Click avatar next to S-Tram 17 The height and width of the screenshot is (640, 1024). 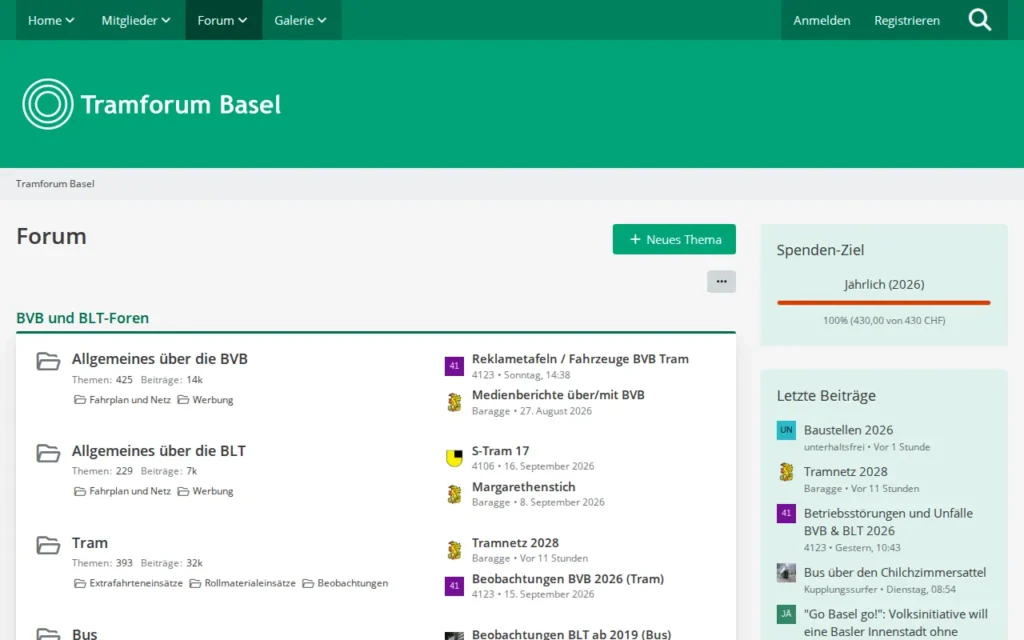(x=454, y=458)
